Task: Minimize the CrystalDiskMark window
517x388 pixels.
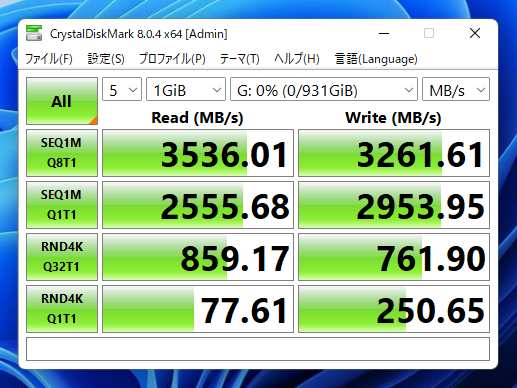Action: coord(384,33)
